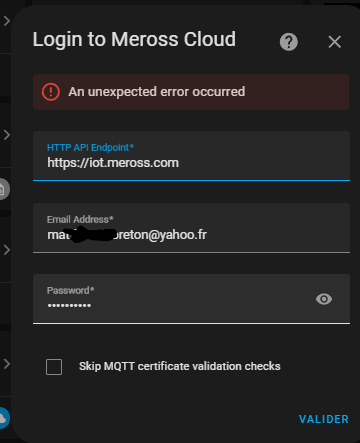Click into the Password input field
The width and height of the screenshot is (360, 443).
pos(191,299)
